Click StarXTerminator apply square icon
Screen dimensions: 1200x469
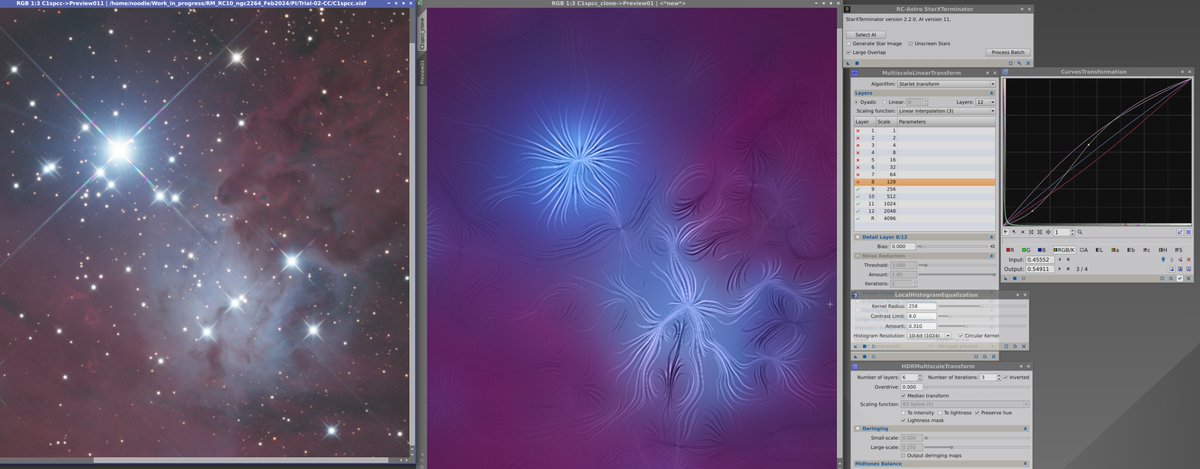pos(857,63)
